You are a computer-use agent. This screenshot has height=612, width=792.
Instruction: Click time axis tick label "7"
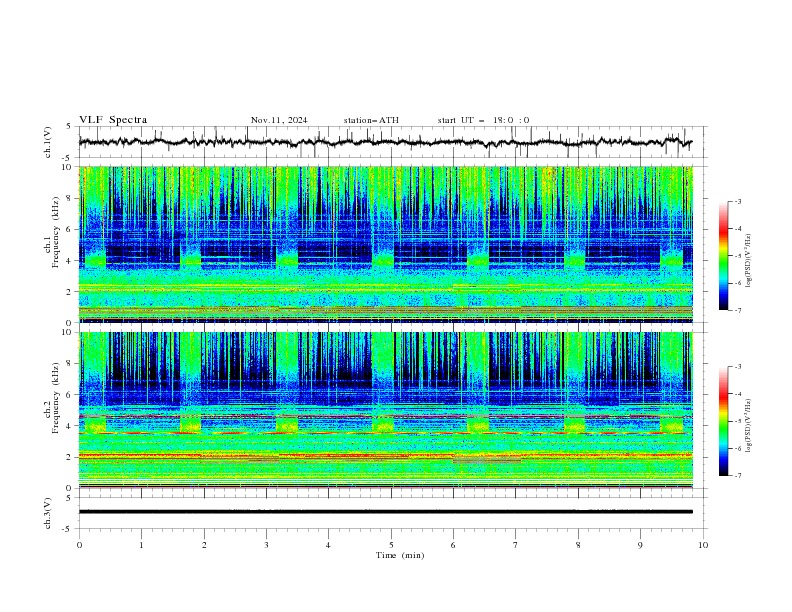[516, 545]
